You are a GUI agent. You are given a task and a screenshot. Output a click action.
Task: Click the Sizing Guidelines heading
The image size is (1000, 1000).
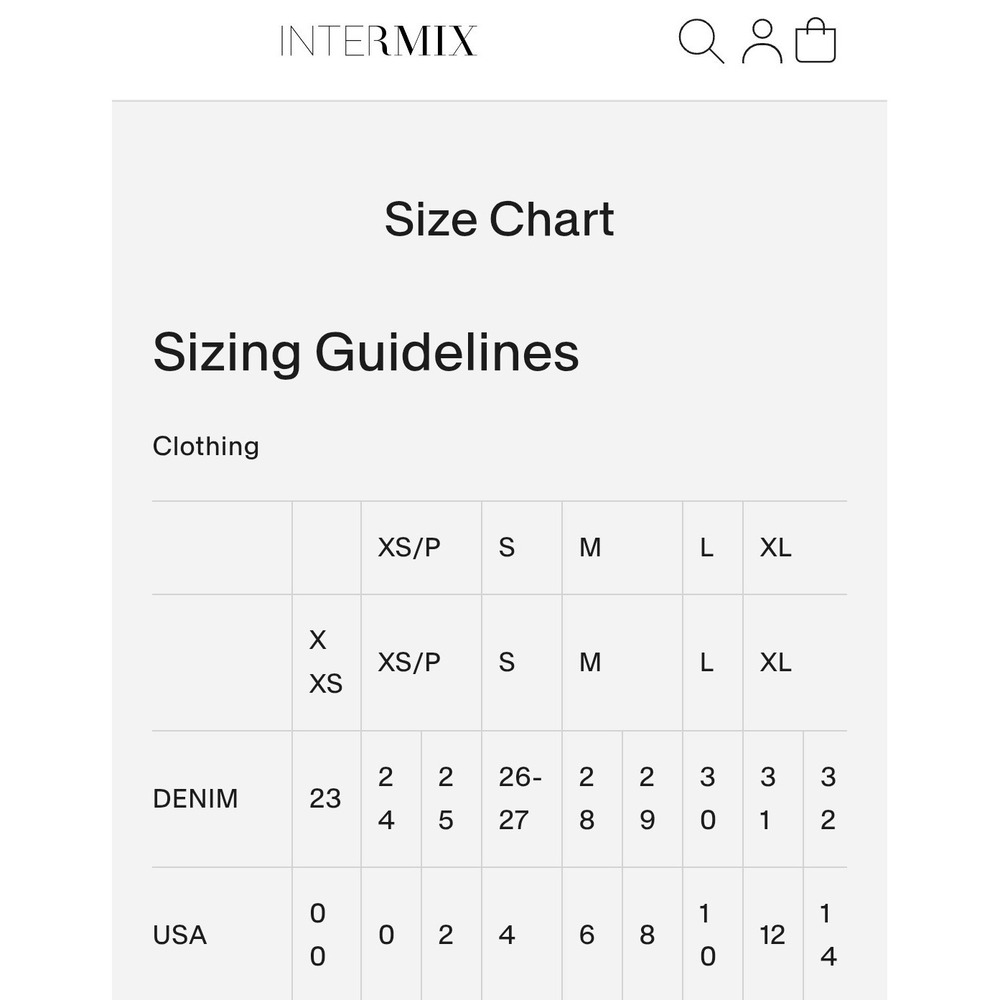[365, 352]
